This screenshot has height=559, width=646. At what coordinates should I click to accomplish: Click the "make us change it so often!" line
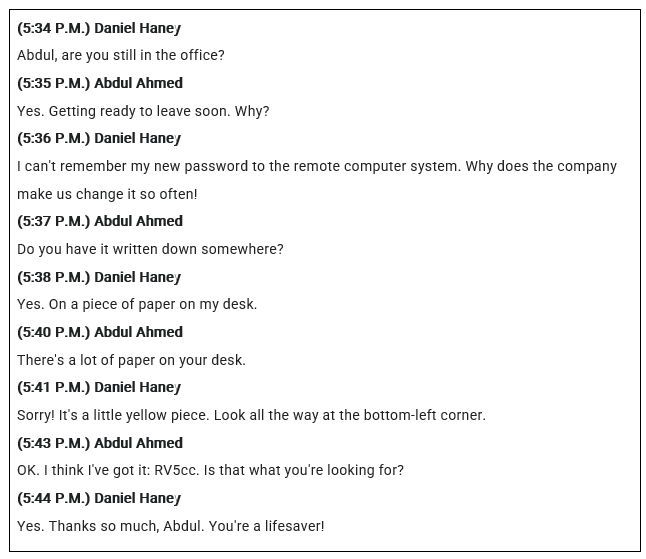pos(107,194)
